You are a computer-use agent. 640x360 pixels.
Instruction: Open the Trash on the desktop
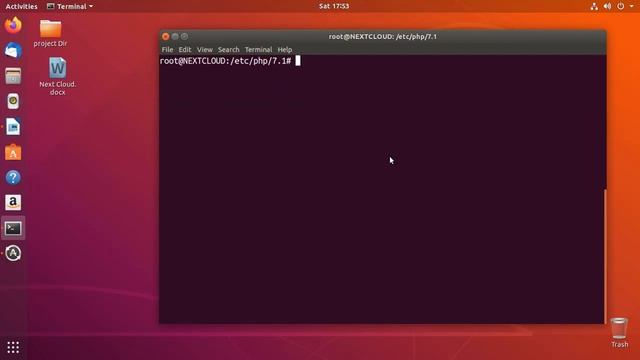619,333
